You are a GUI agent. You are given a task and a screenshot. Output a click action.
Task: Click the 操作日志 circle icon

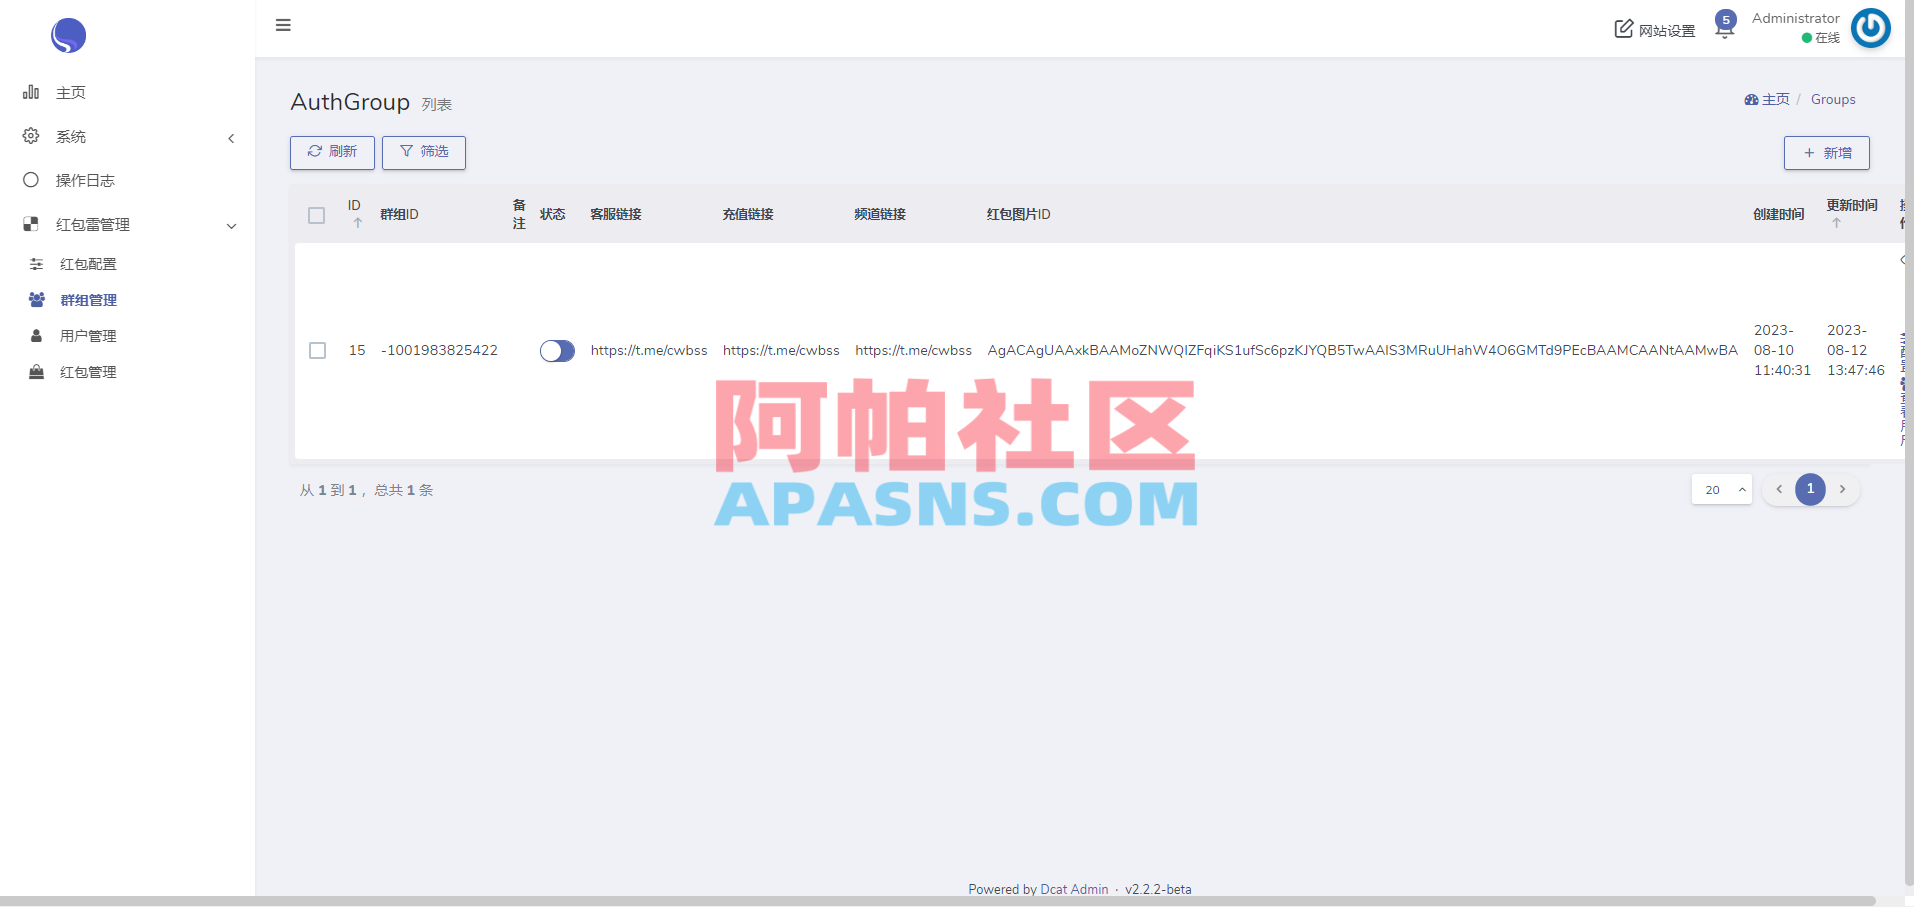pos(31,180)
